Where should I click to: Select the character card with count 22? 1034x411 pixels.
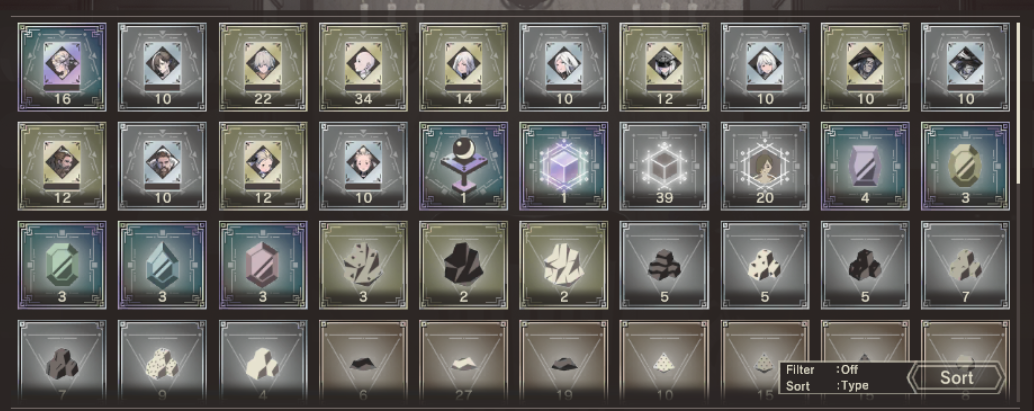tap(263, 67)
